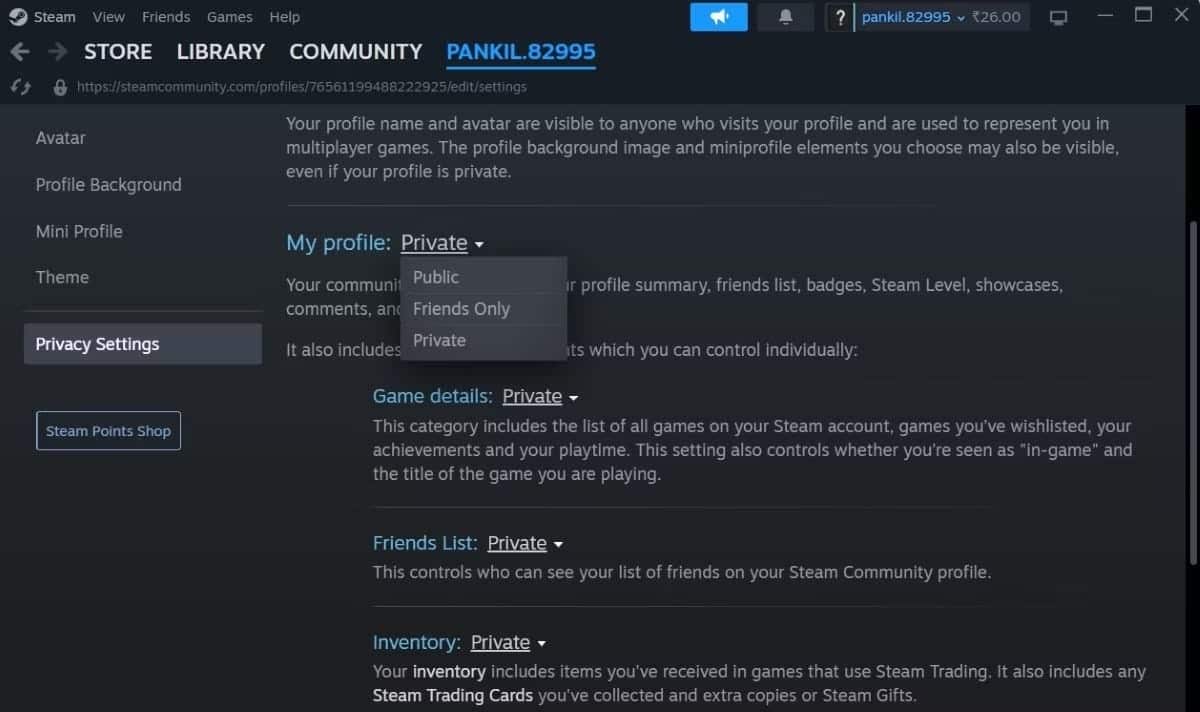Open the announcements megaphone button
This screenshot has height=712, width=1200.
pyautogui.click(x=718, y=17)
